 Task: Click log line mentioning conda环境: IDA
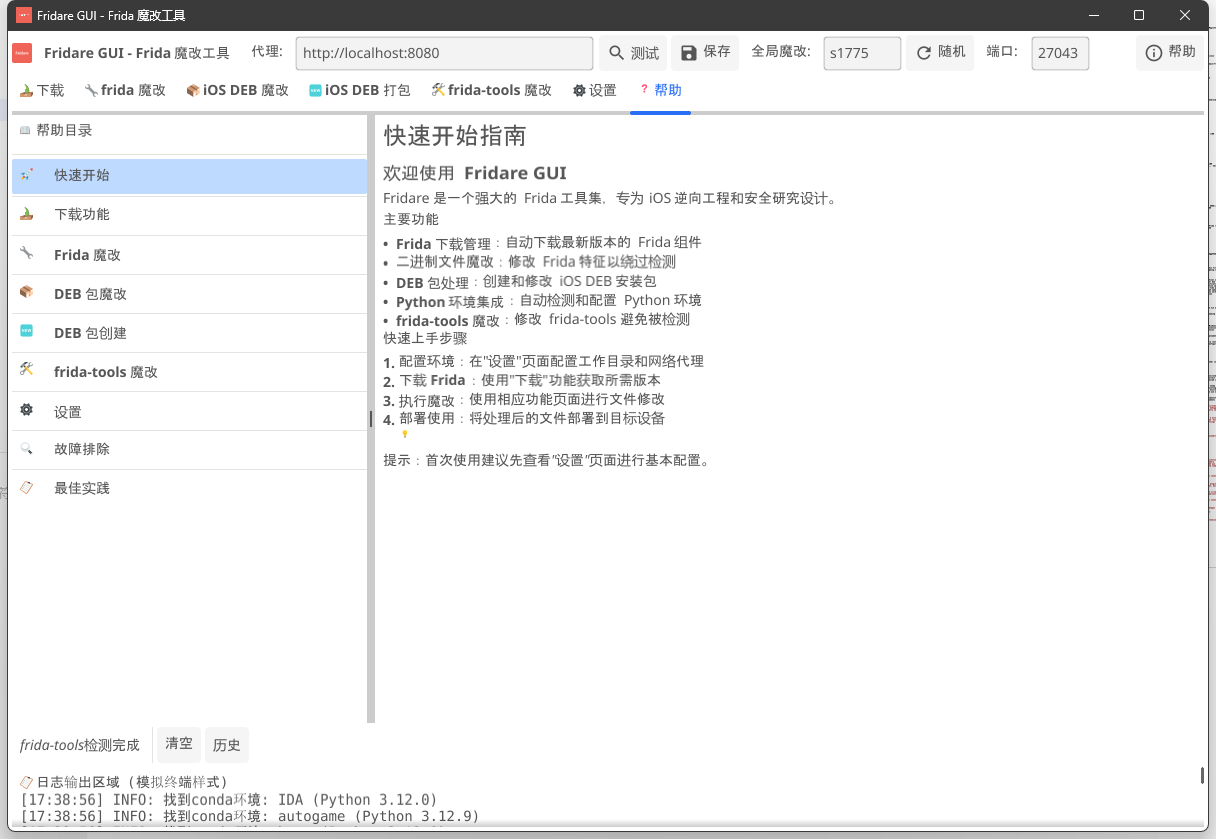click(229, 800)
